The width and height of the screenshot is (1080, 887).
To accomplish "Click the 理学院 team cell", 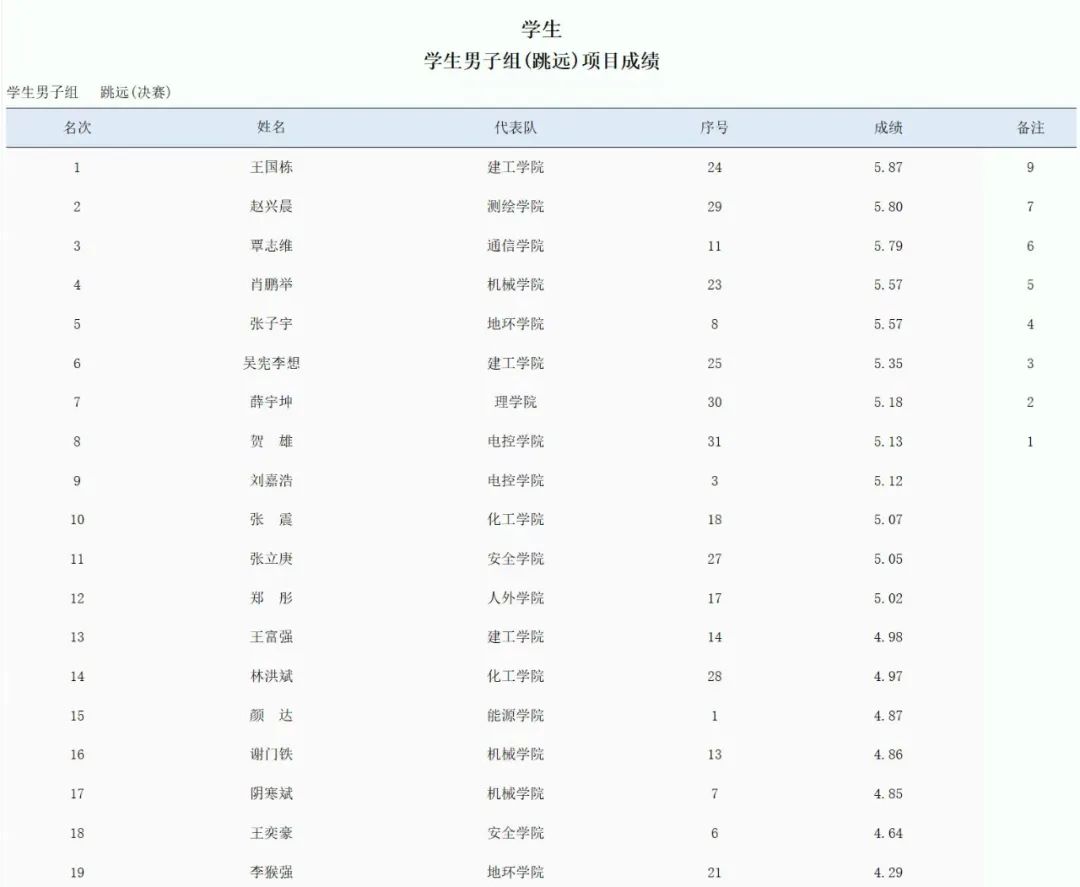I will [515, 402].
